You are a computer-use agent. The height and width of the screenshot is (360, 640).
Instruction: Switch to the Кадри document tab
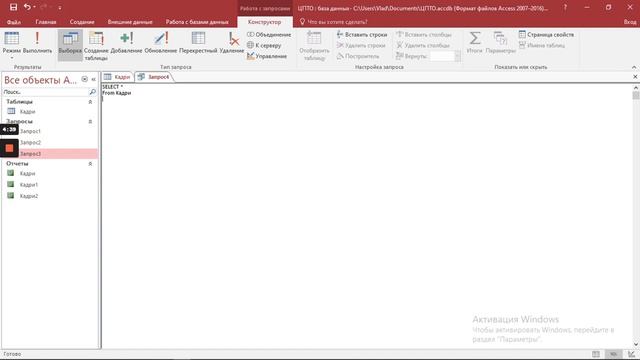pos(117,77)
